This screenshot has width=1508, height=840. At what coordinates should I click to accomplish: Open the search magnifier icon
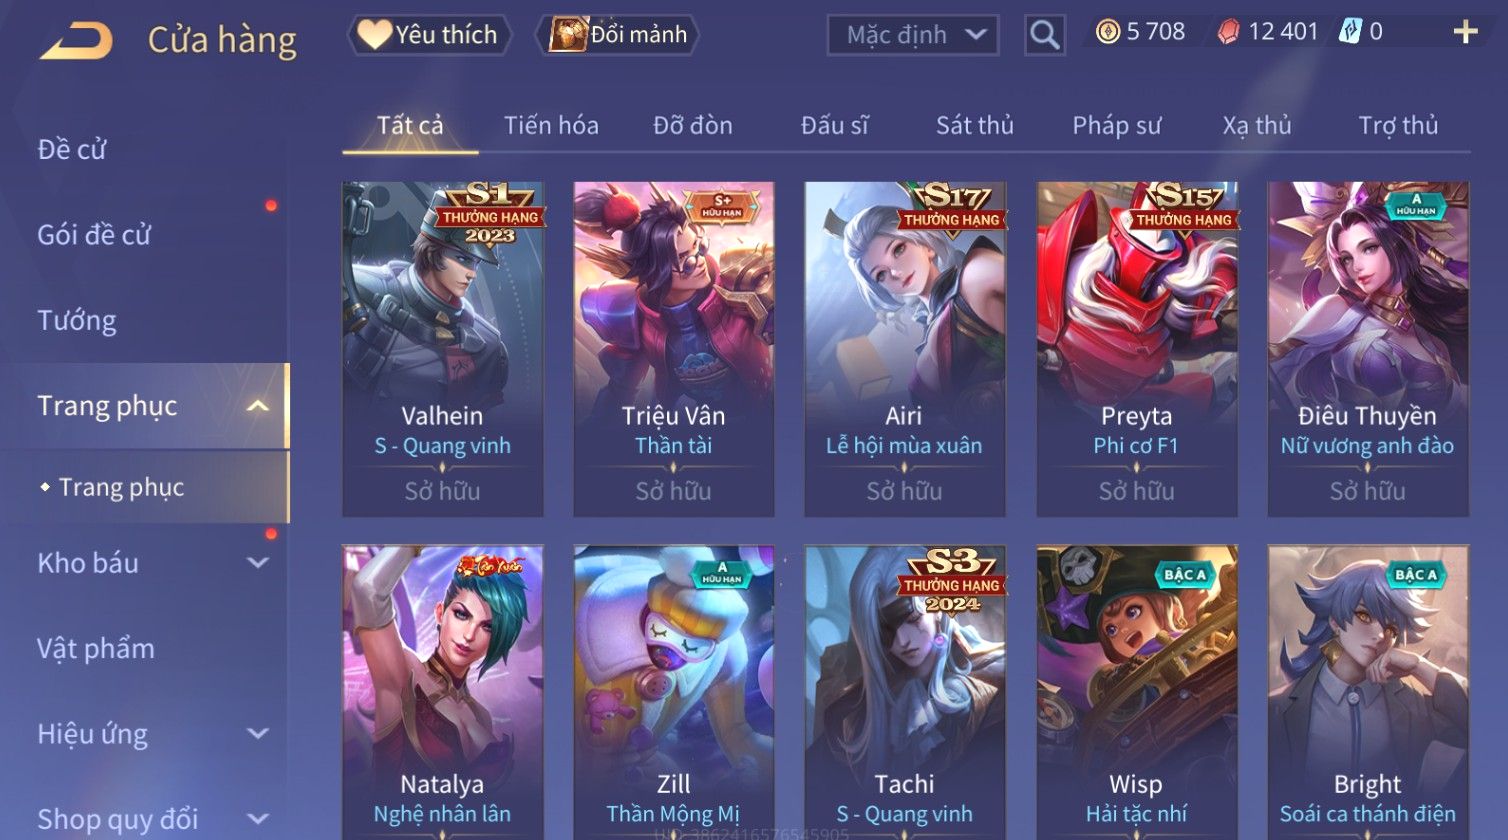pos(1044,35)
